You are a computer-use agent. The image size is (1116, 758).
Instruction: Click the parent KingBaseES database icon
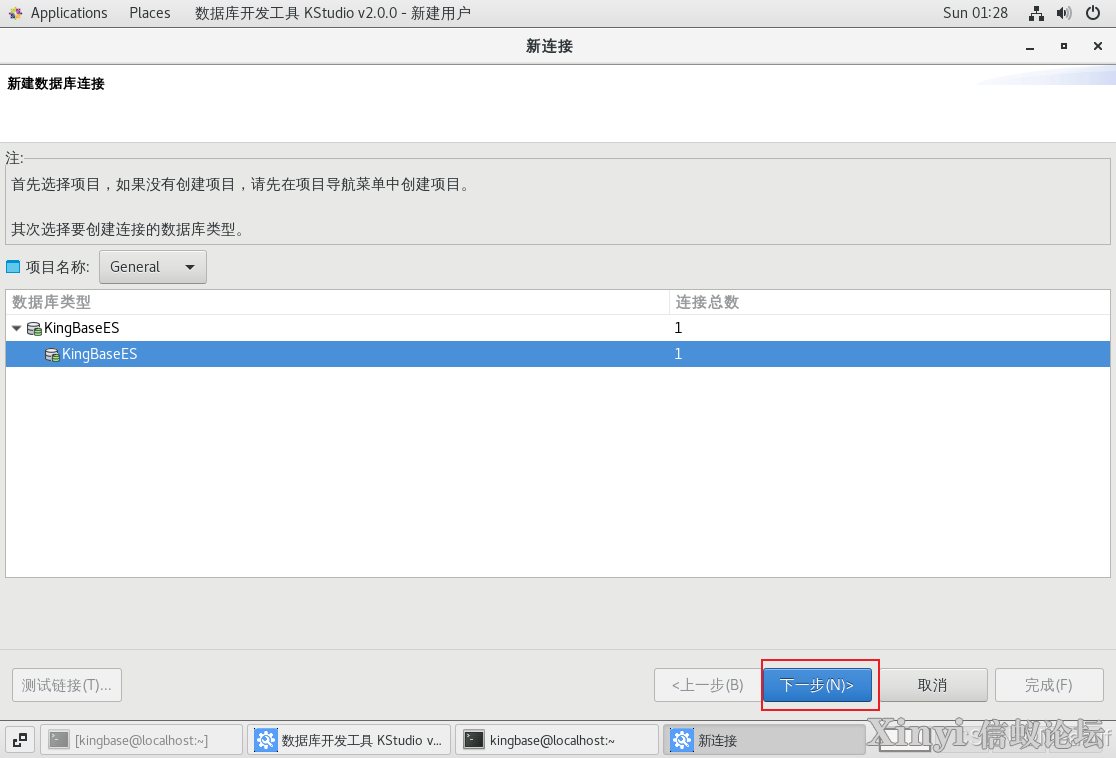pyautogui.click(x=33, y=329)
